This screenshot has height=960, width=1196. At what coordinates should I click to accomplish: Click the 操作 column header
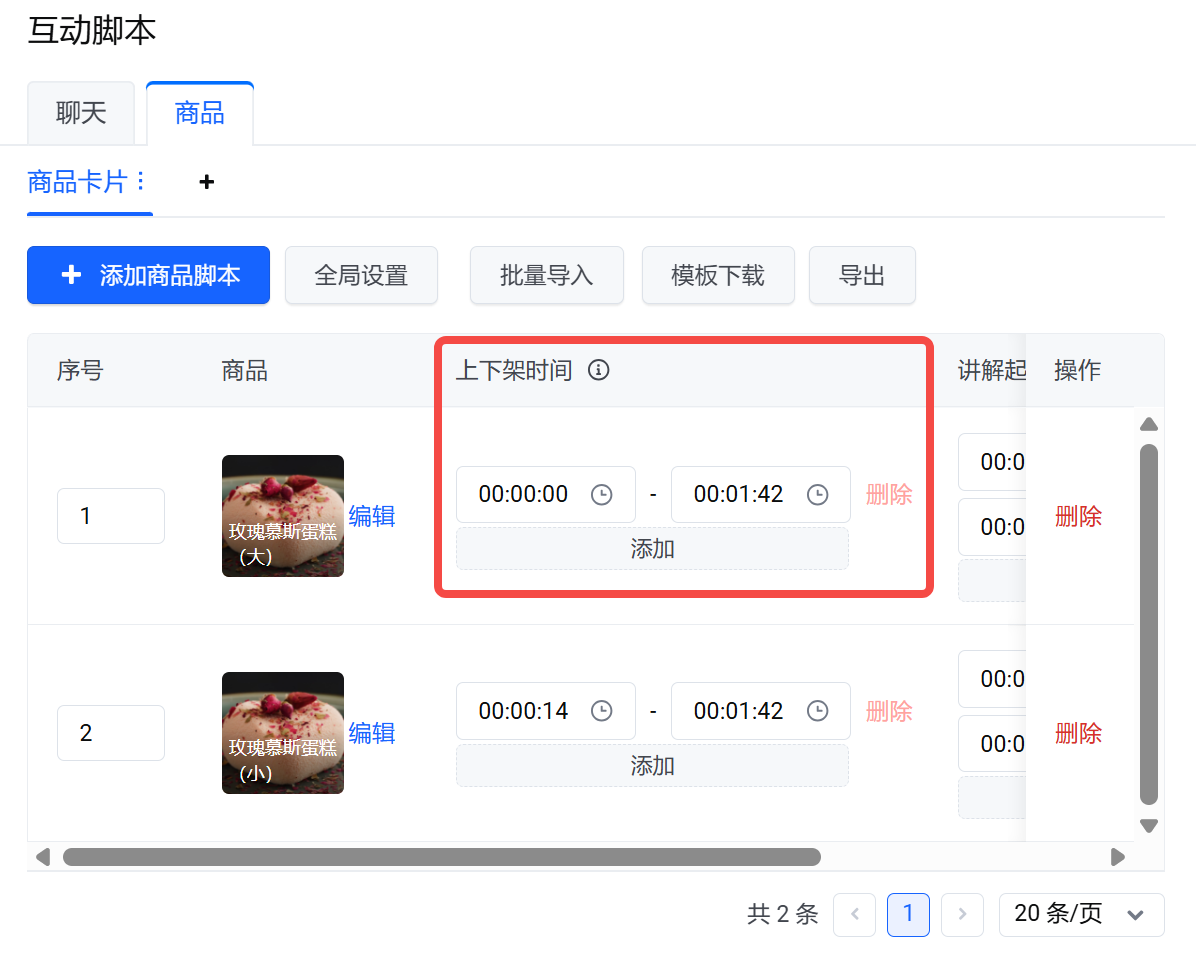click(x=1078, y=371)
